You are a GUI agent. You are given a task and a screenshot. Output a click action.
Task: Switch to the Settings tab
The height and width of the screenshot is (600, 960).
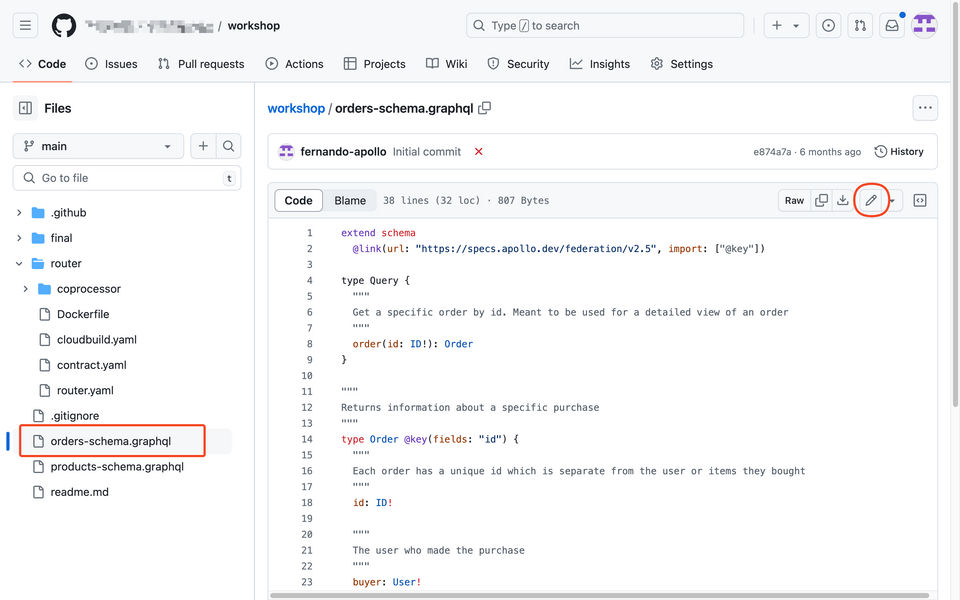tap(681, 64)
